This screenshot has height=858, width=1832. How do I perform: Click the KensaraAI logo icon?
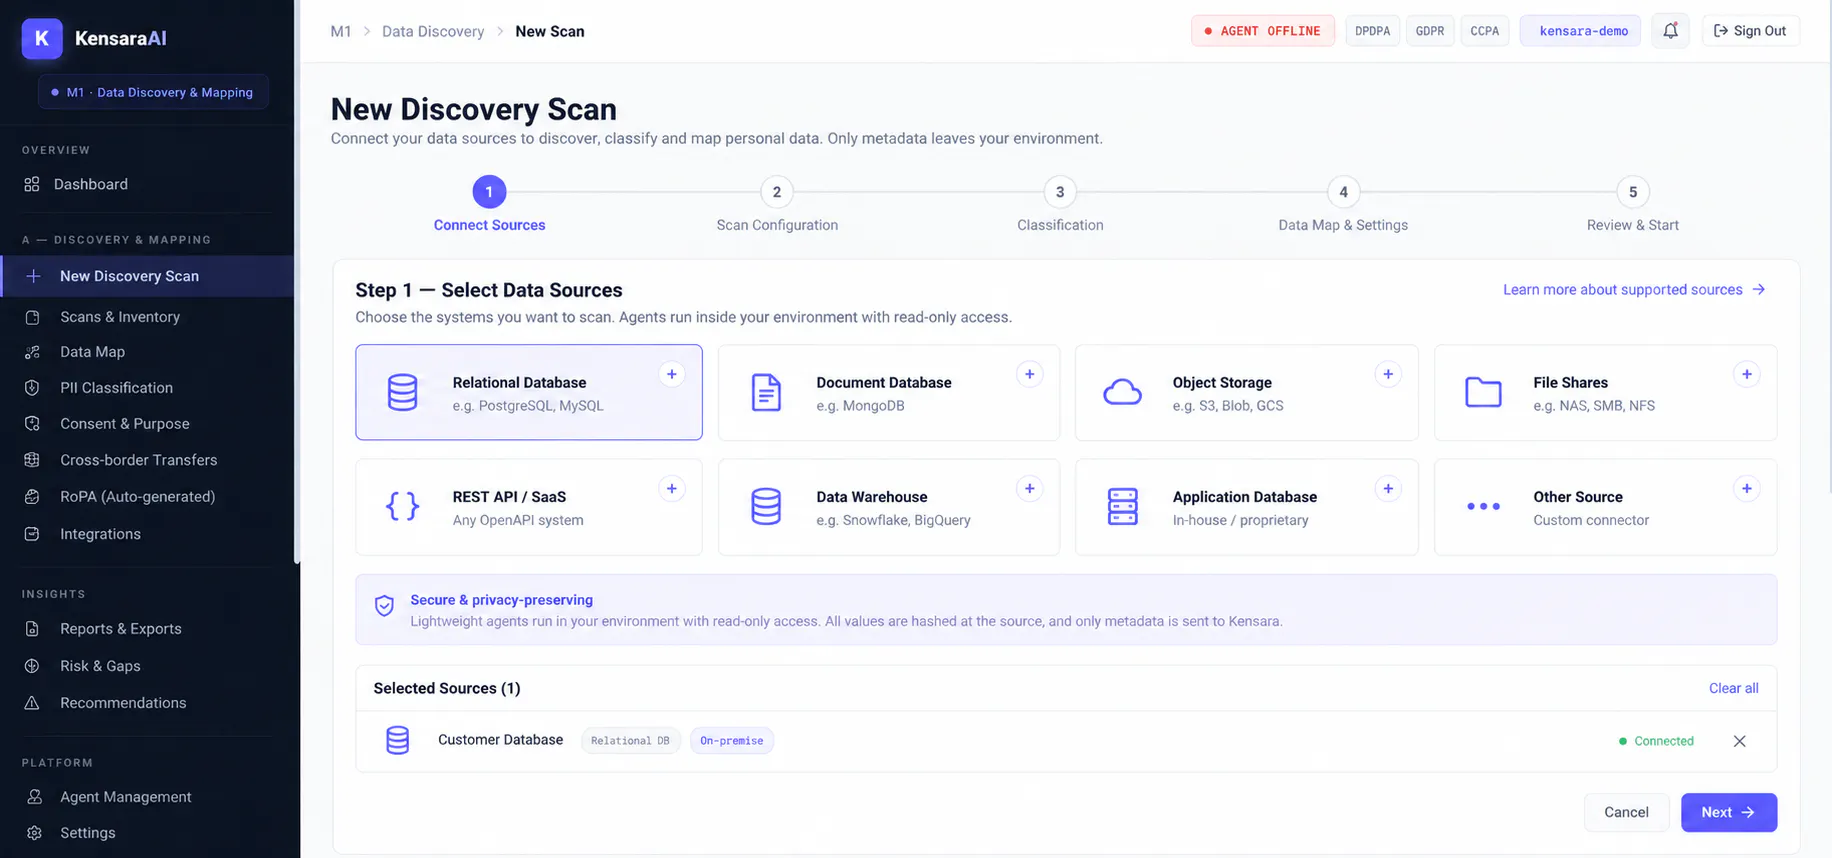coord(42,38)
